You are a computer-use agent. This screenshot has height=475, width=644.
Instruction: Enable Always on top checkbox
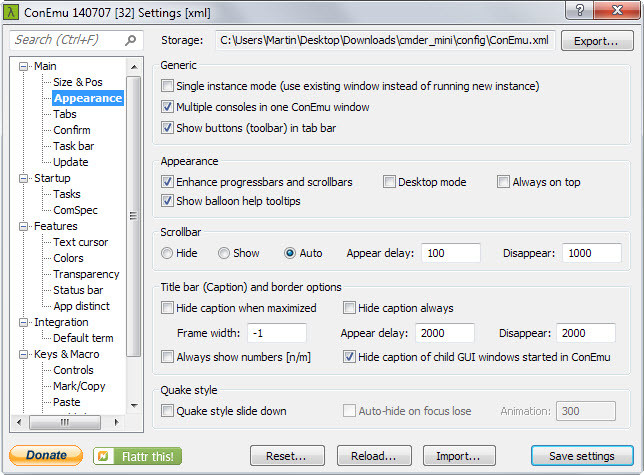(503, 181)
